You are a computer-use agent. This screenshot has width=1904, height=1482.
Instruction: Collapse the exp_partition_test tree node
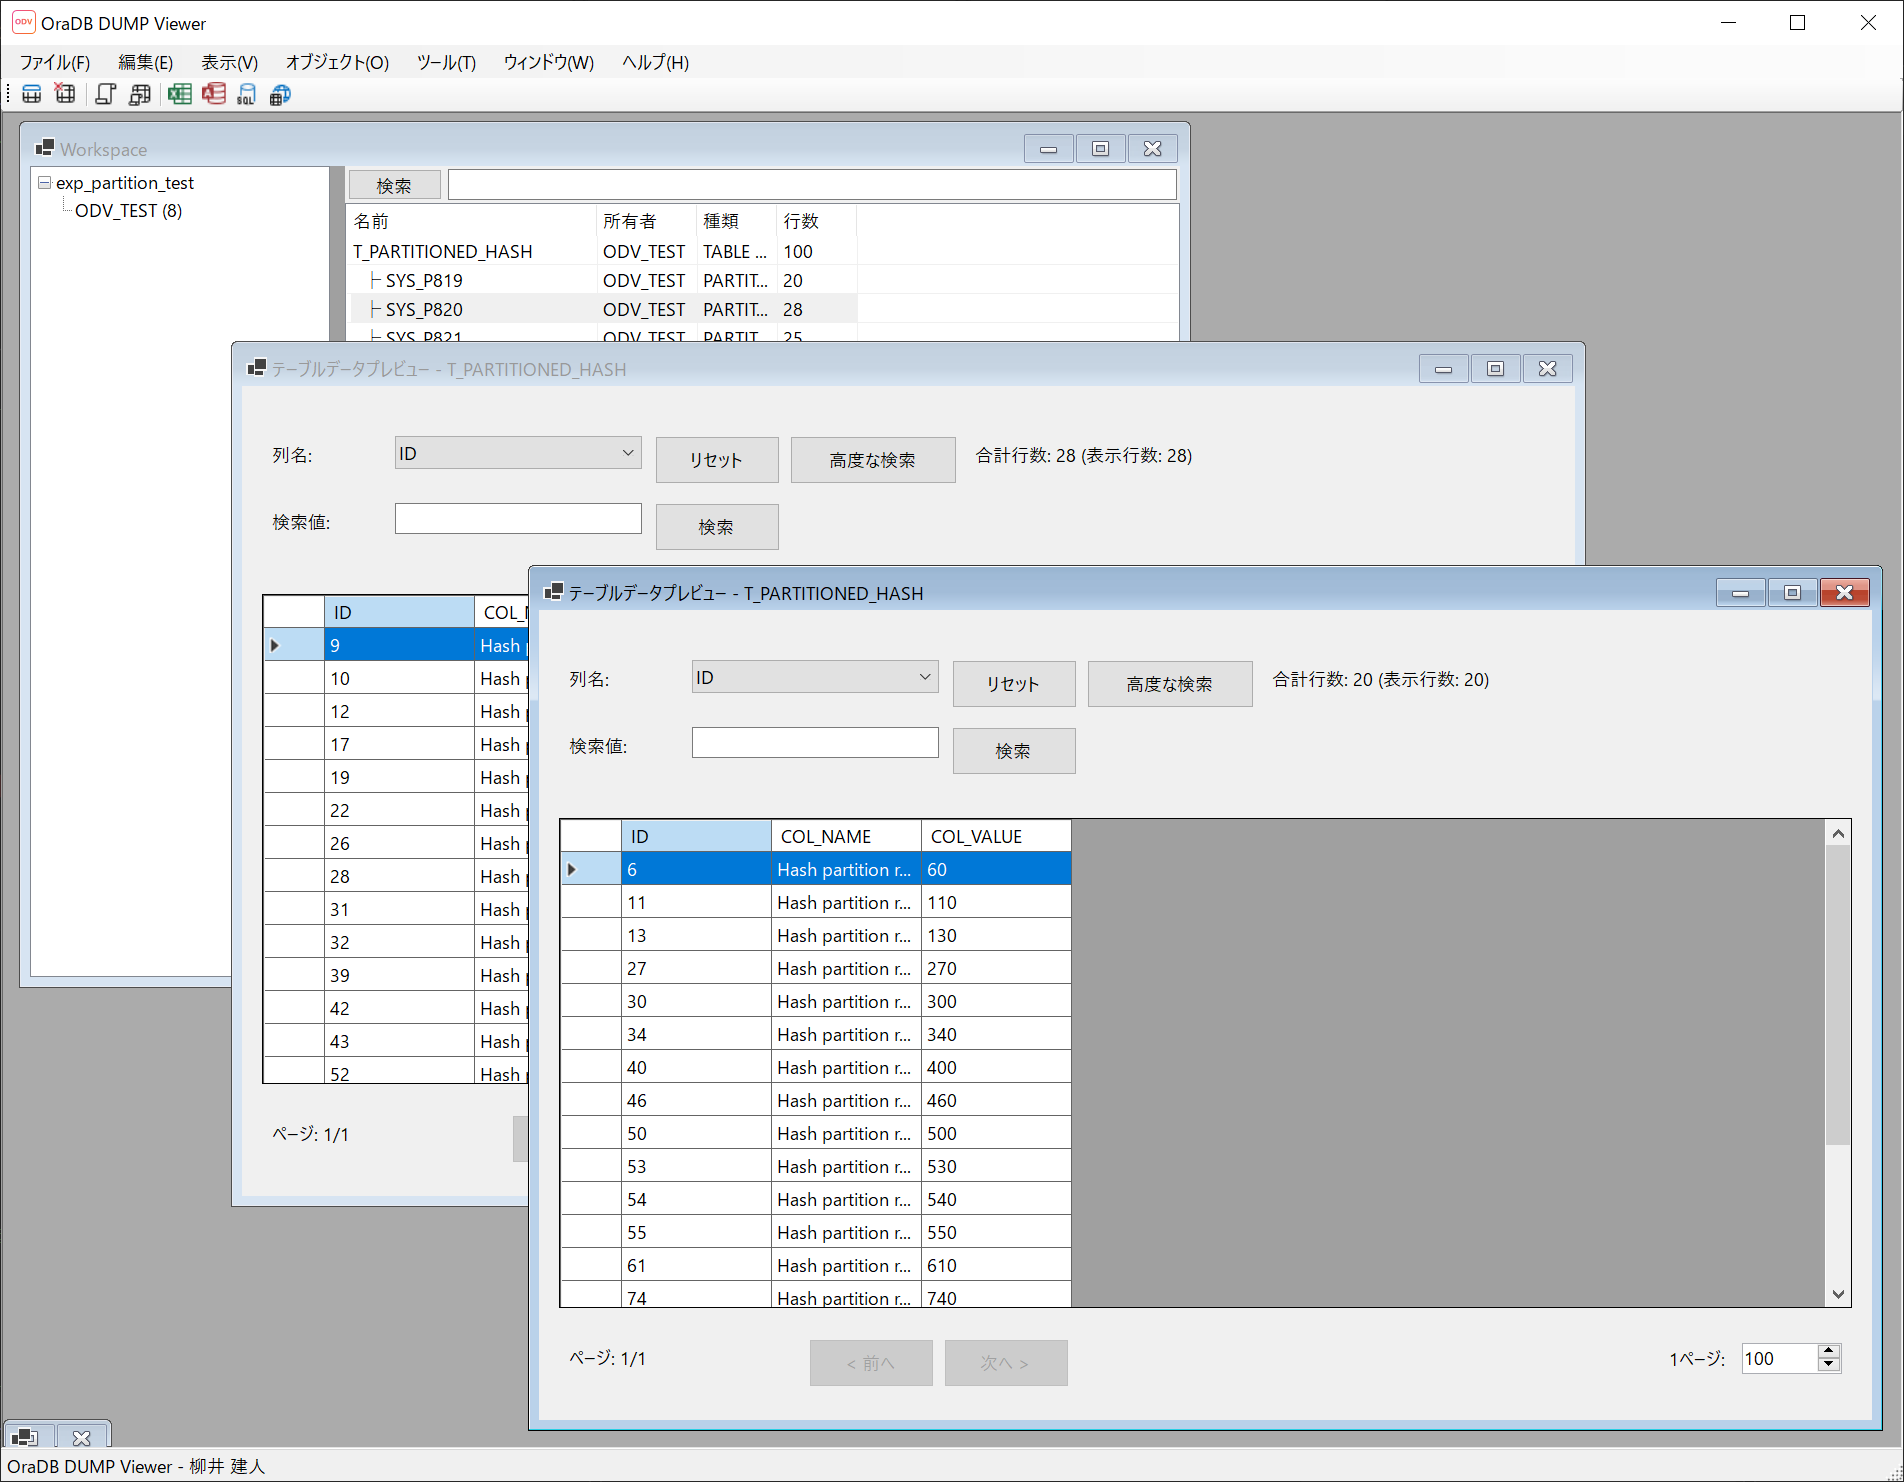click(43, 182)
